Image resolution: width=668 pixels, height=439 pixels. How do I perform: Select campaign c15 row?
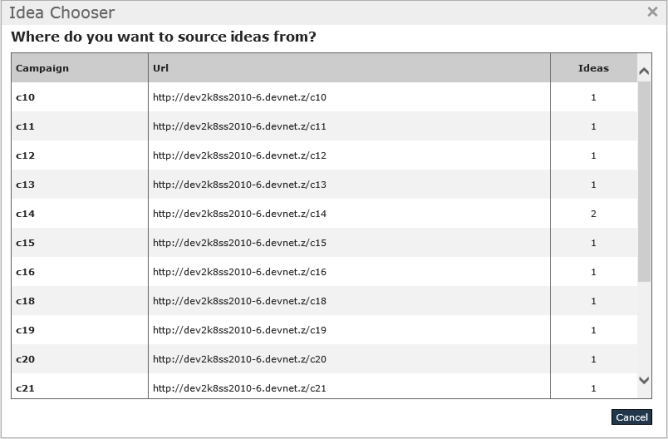[x=24, y=243]
